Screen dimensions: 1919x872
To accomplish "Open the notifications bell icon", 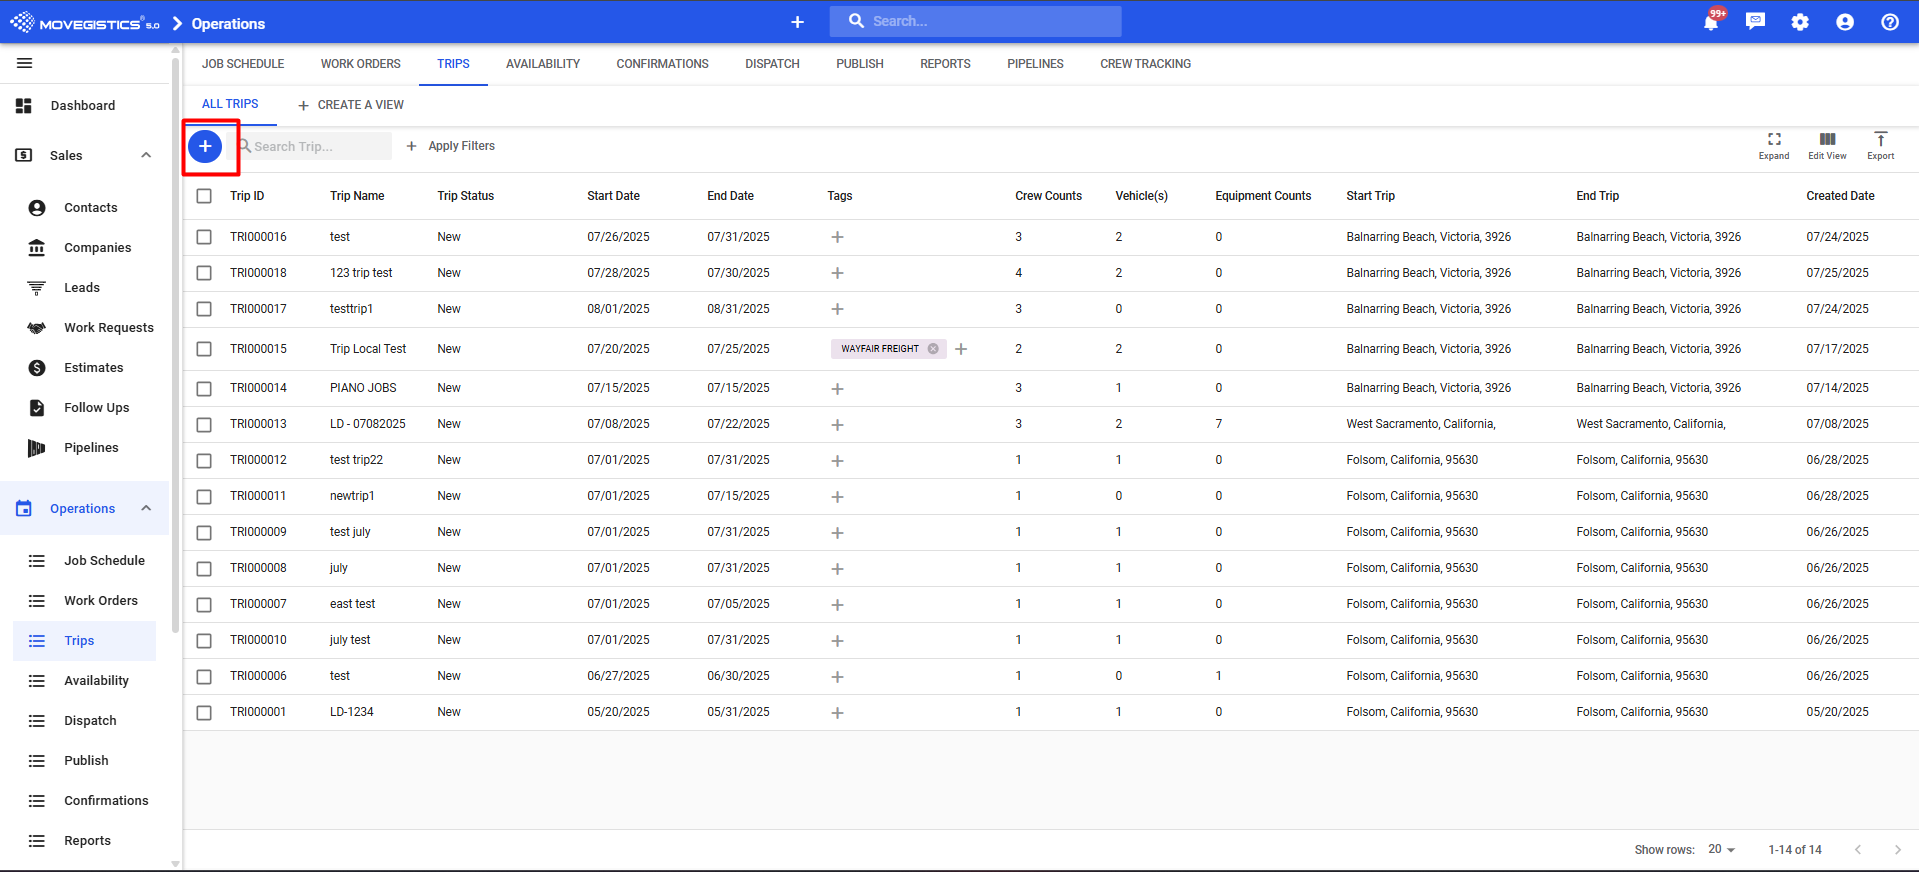I will click(x=1710, y=22).
